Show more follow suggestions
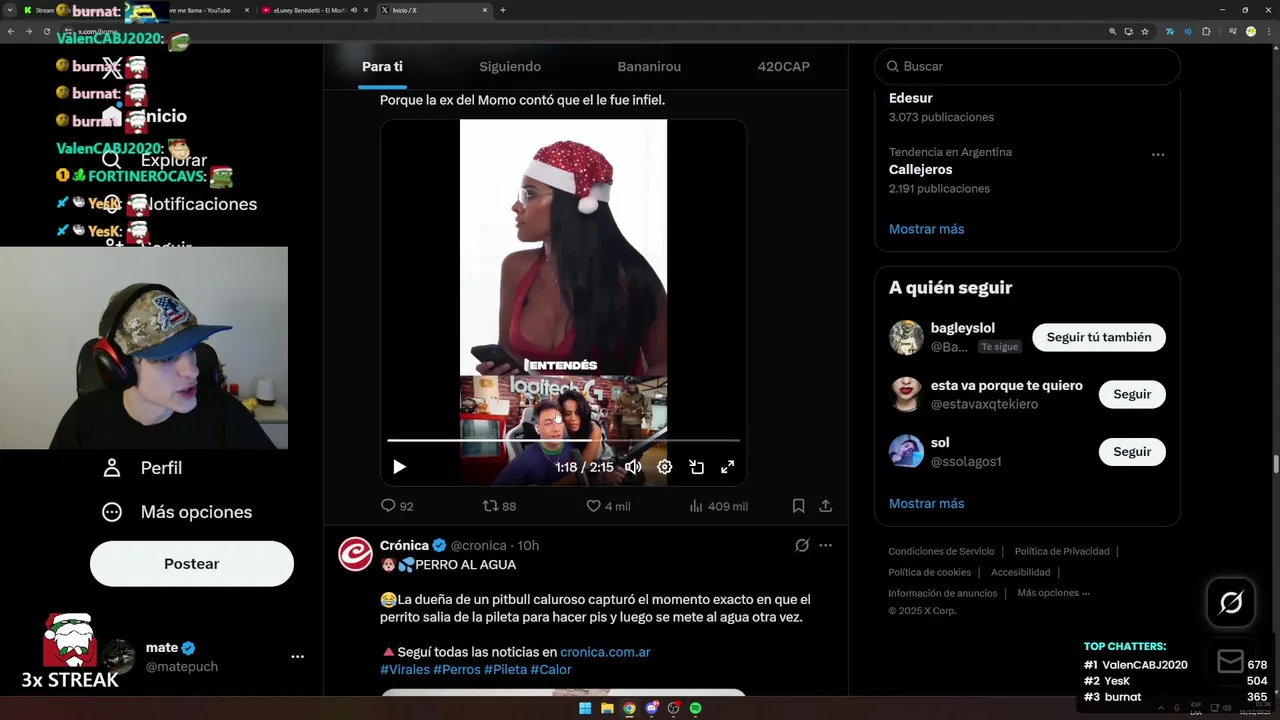The height and width of the screenshot is (720, 1280). pyautogui.click(x=926, y=503)
